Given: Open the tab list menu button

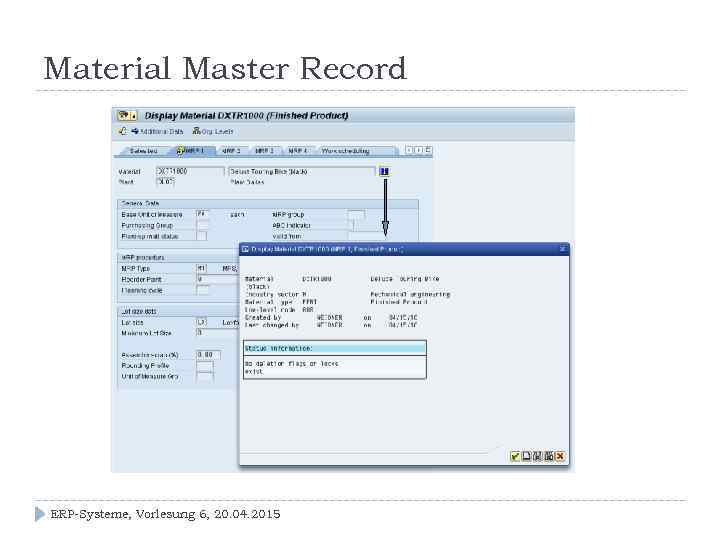Looking at the screenshot, I should (428, 150).
